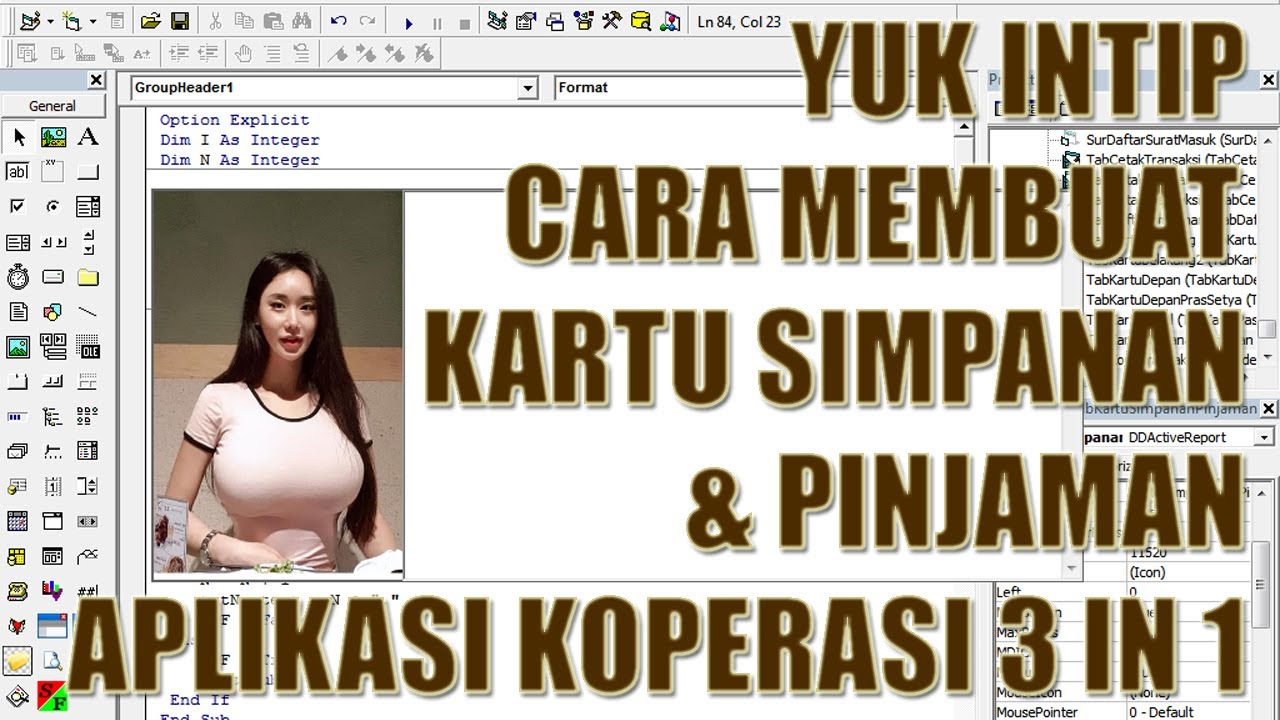Select the Line control in toolbox

click(88, 312)
